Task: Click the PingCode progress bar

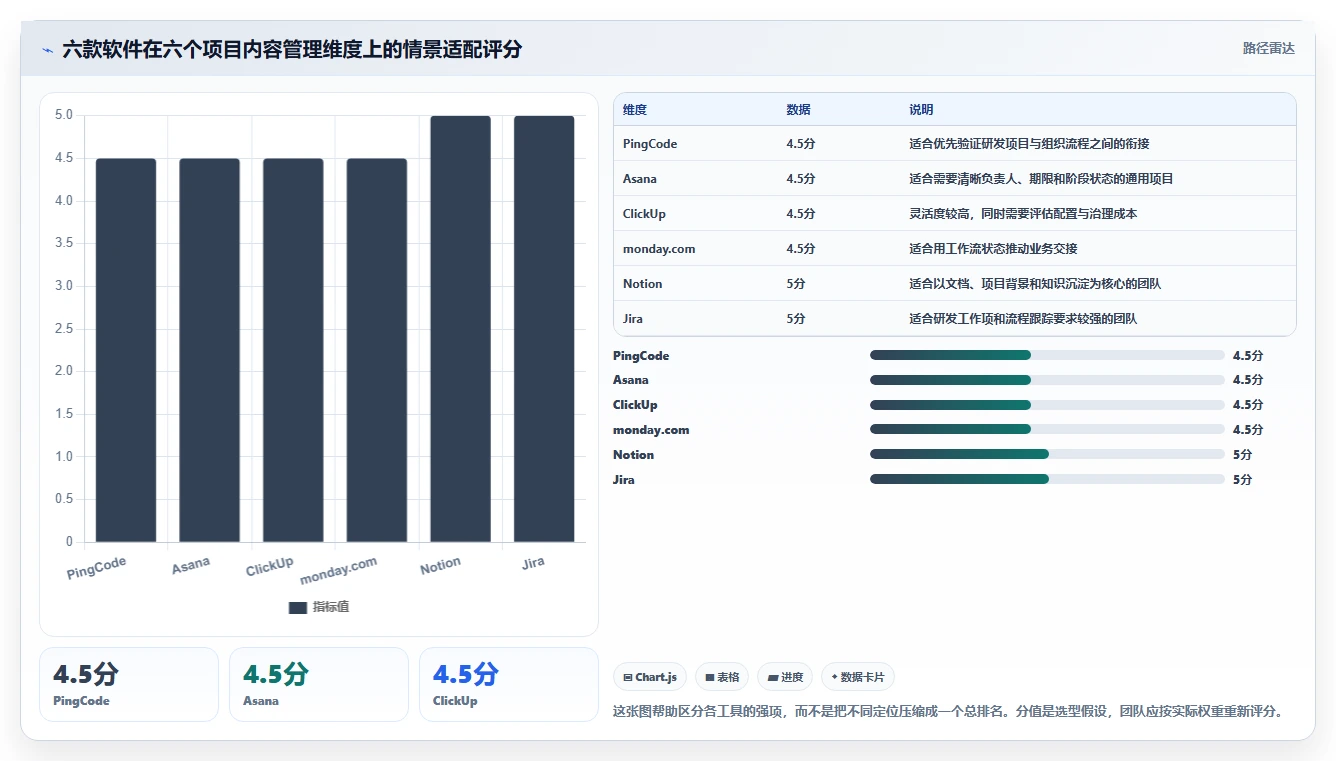Action: tap(1047, 355)
